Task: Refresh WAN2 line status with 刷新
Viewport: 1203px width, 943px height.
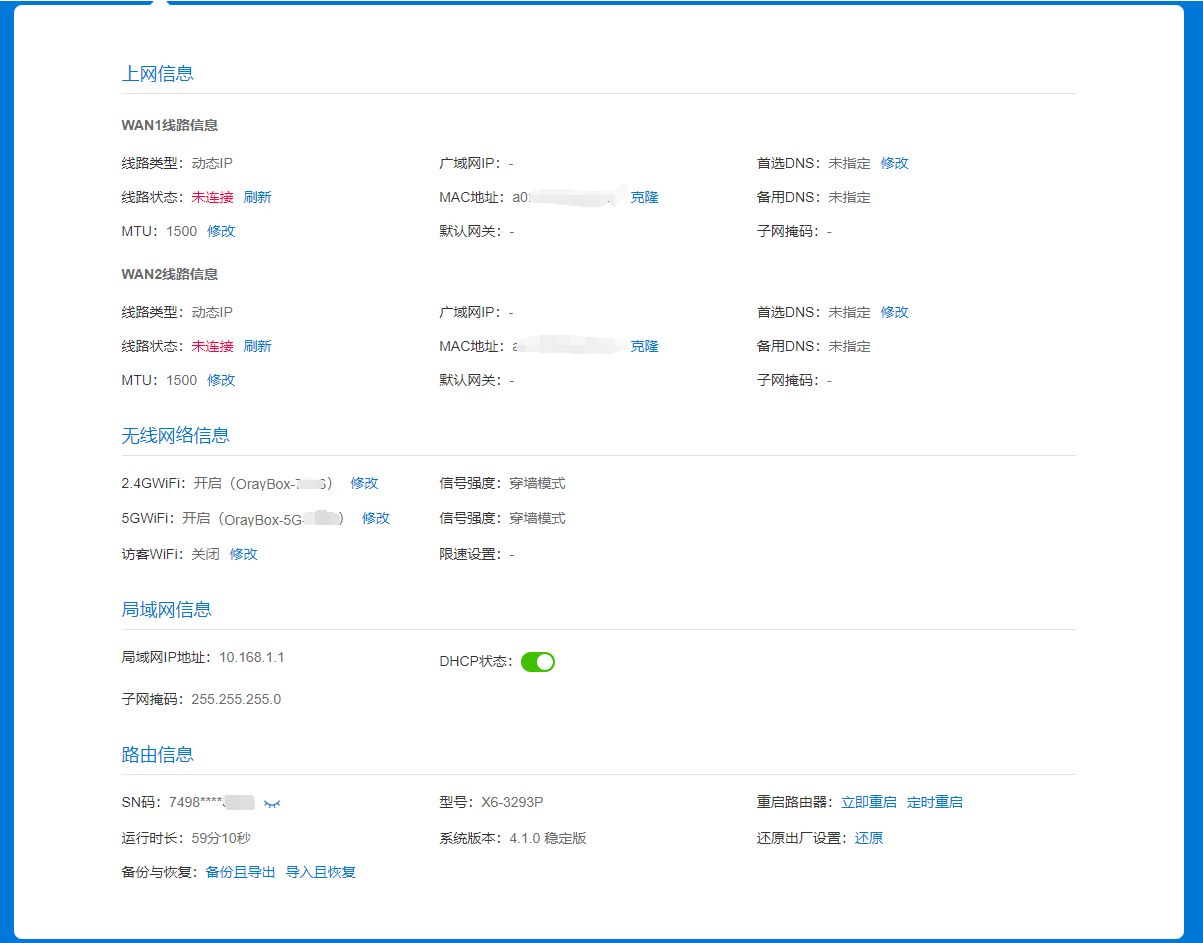Action: tap(257, 346)
